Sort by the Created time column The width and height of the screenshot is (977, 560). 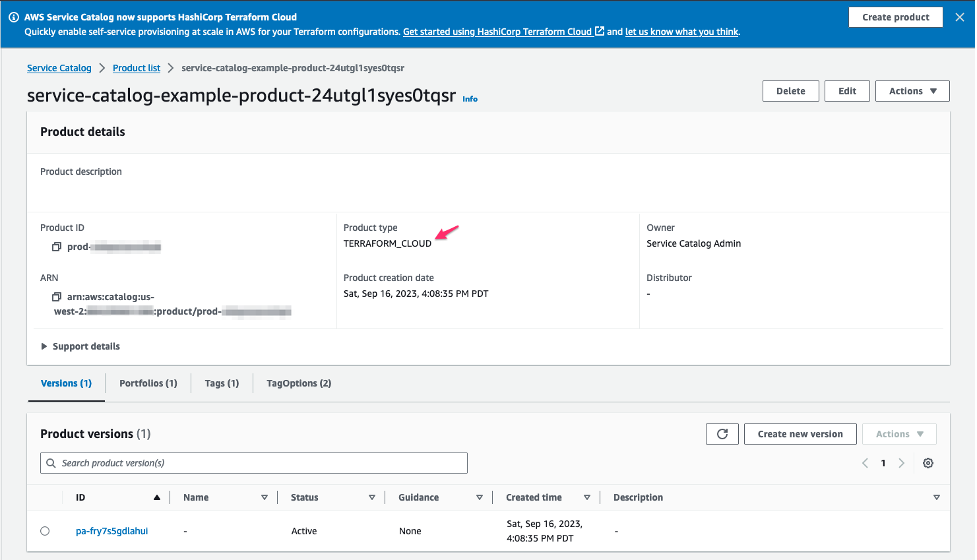[x=587, y=497]
